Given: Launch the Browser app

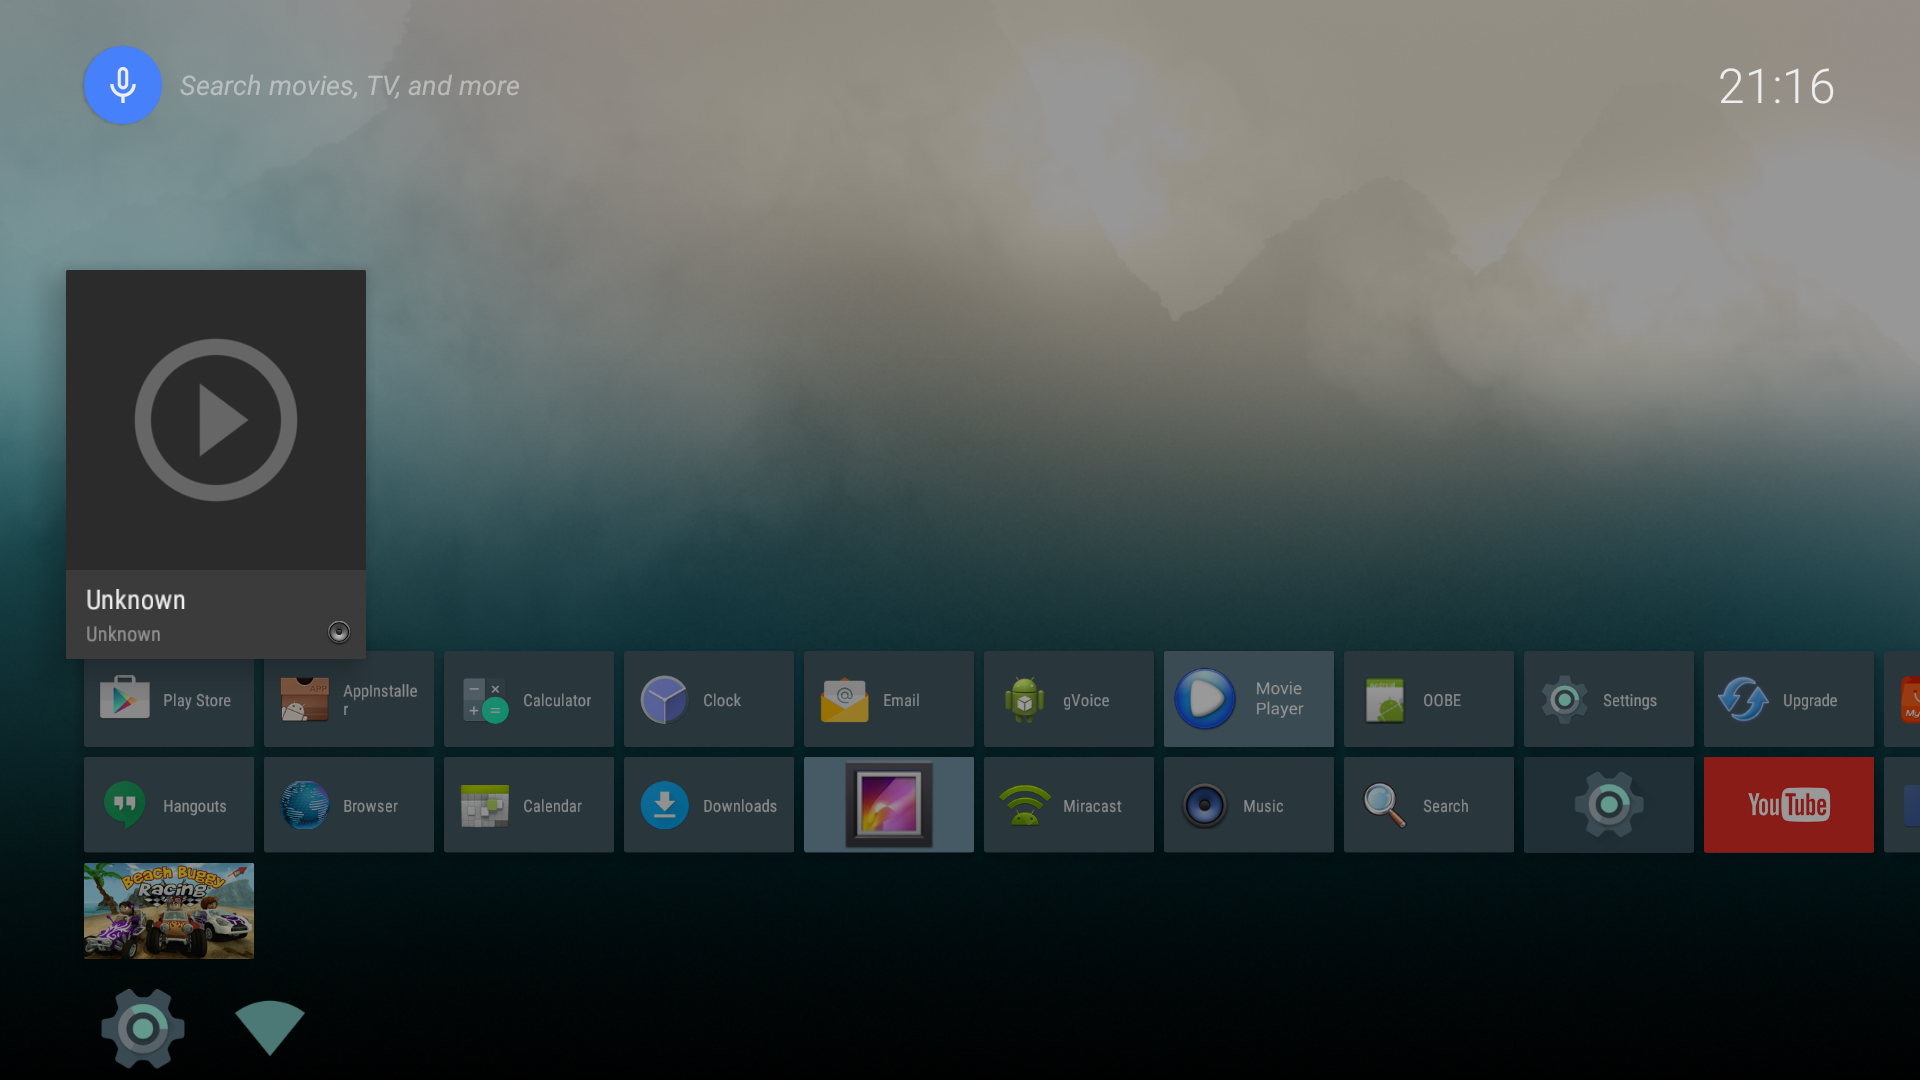Looking at the screenshot, I should pos(349,805).
